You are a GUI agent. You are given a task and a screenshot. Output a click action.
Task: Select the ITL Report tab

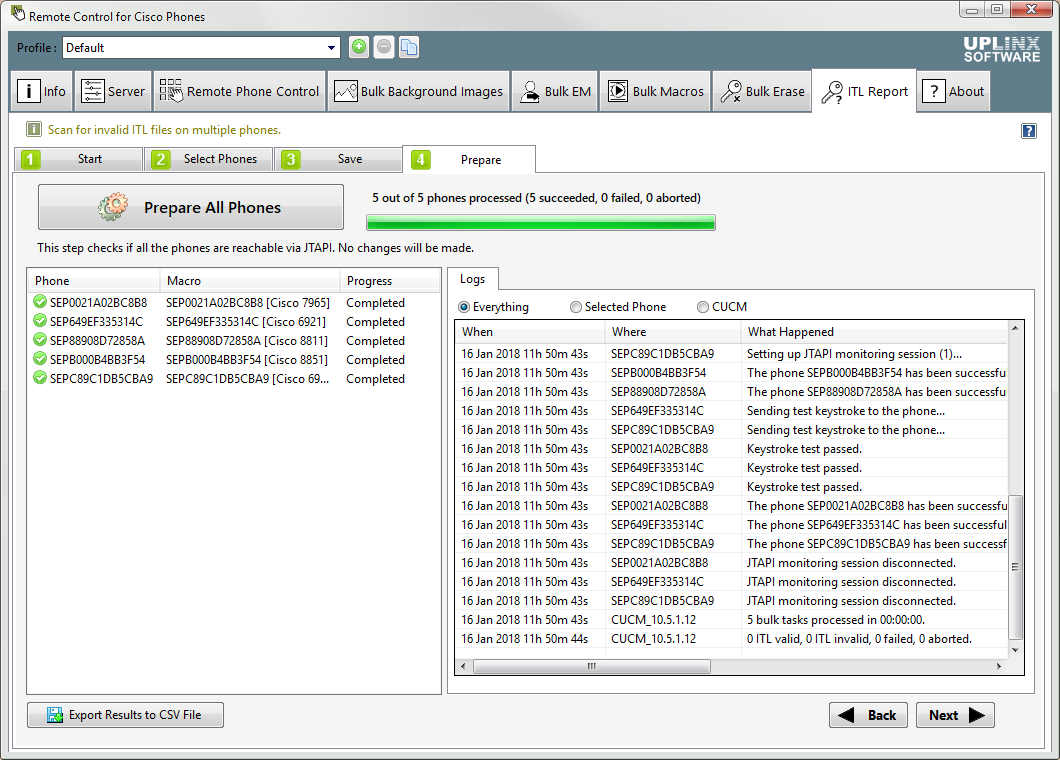864,91
